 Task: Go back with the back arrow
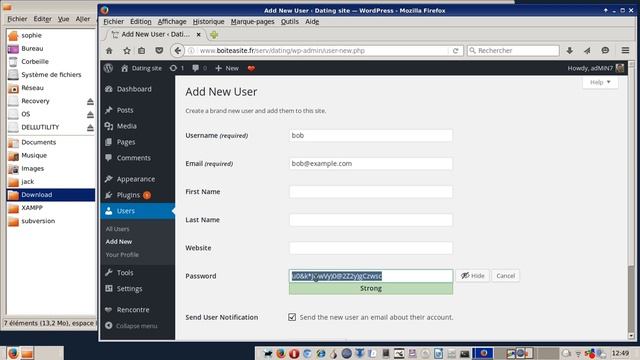(177, 51)
